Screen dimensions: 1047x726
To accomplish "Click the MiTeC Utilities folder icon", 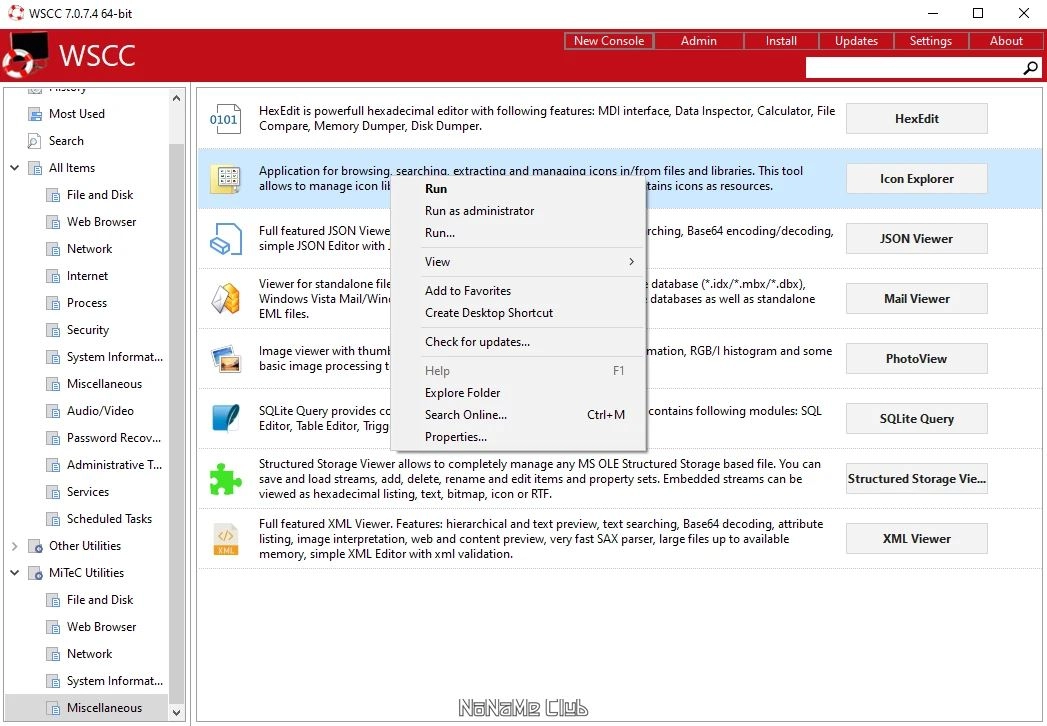I will coord(35,573).
